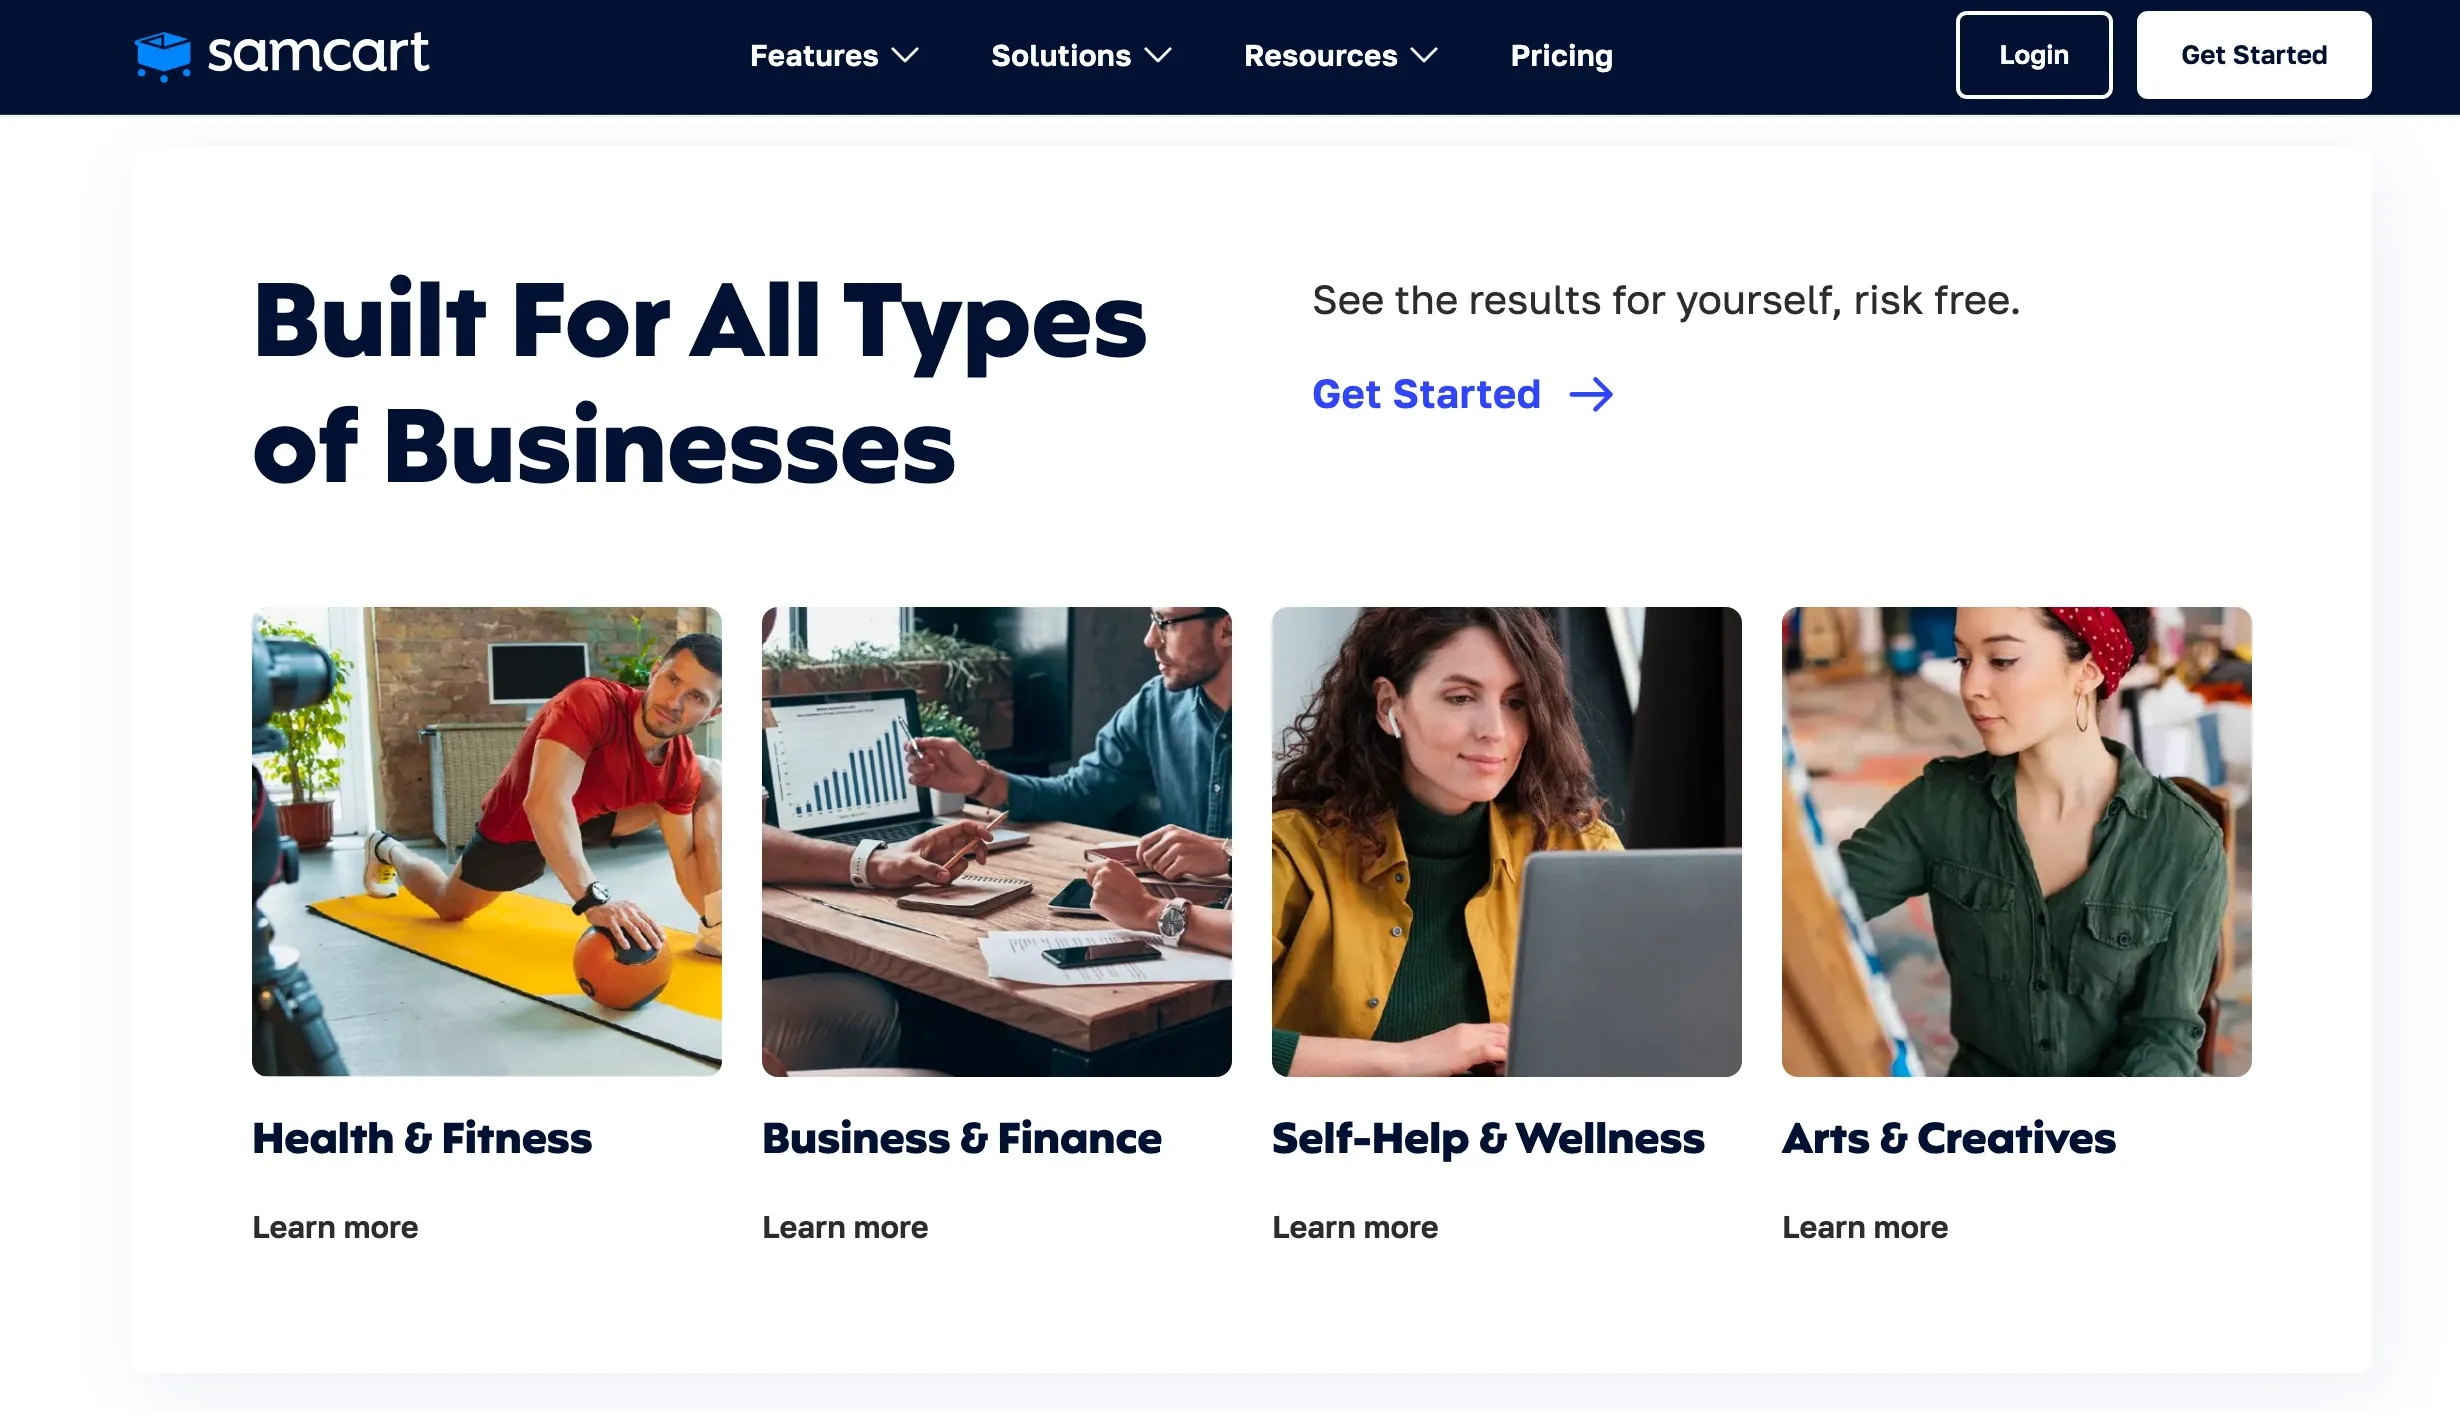The height and width of the screenshot is (1424, 2460).
Task: Click Learn more under Self-Help & Wellness
Action: click(1355, 1227)
